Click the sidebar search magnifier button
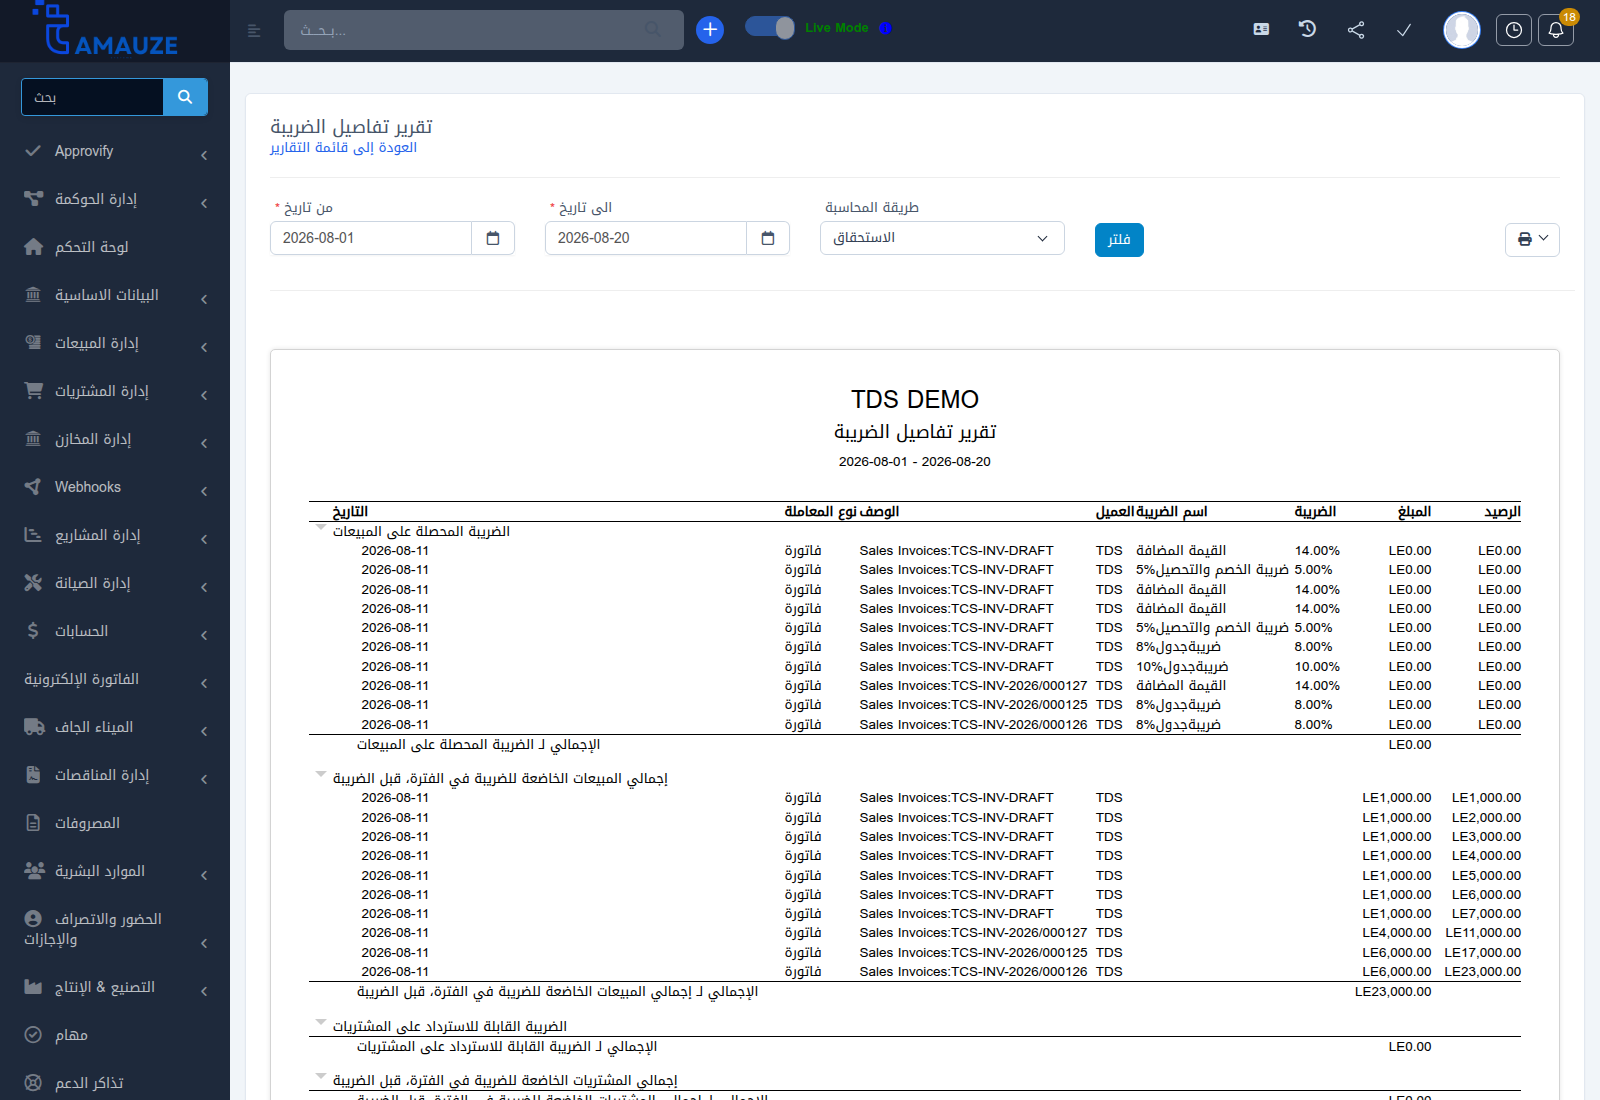Screen dimensions: 1600x1100 185,97
